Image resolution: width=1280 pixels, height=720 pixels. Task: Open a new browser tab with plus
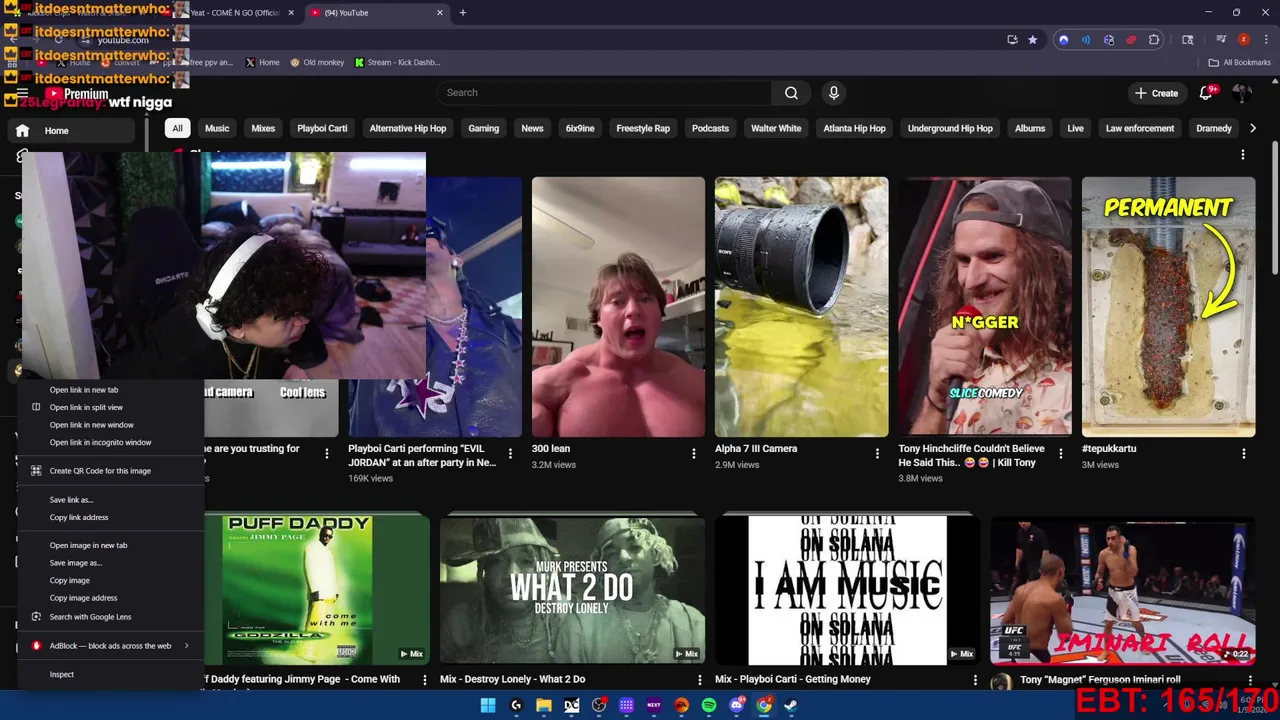[x=462, y=13]
